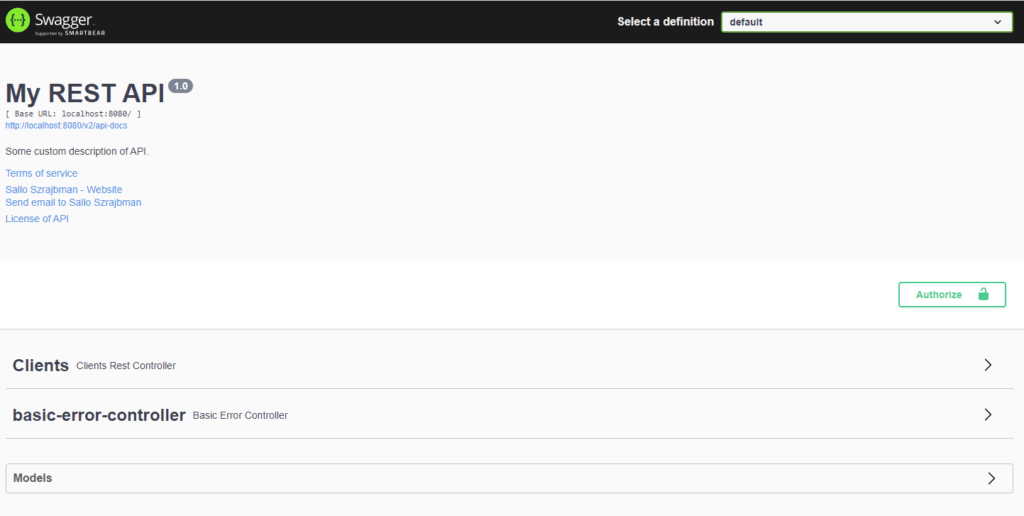Click the My REST API title
Screen dimensions: 1024x516
click(x=85, y=93)
